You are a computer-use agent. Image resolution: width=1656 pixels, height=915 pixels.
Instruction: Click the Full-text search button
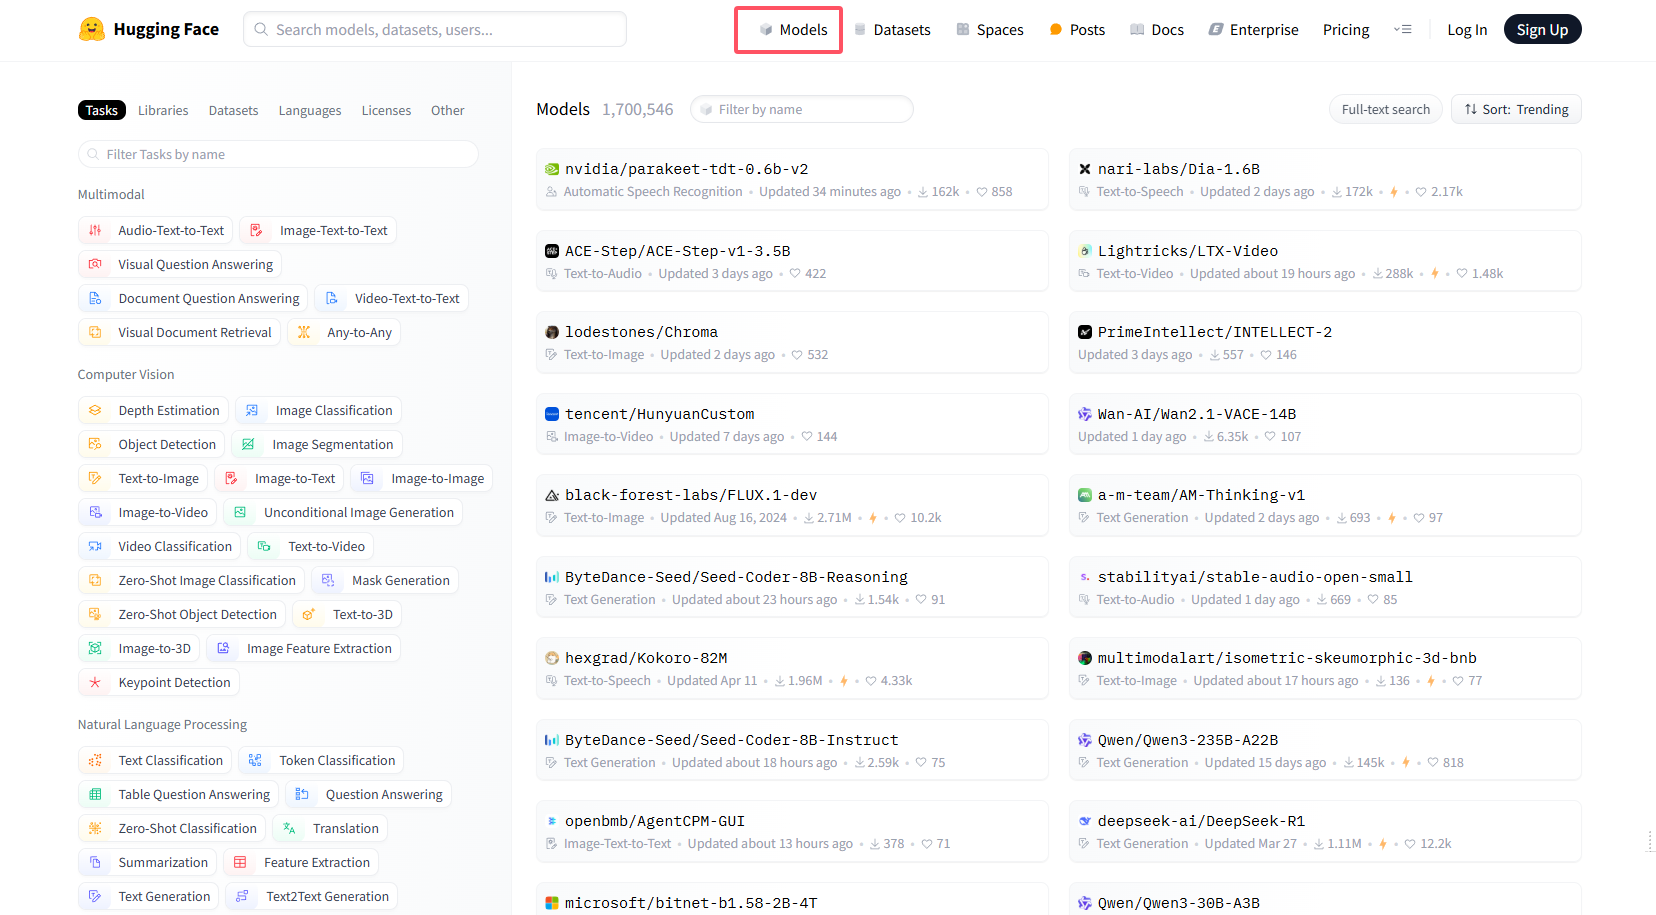[1385, 109]
